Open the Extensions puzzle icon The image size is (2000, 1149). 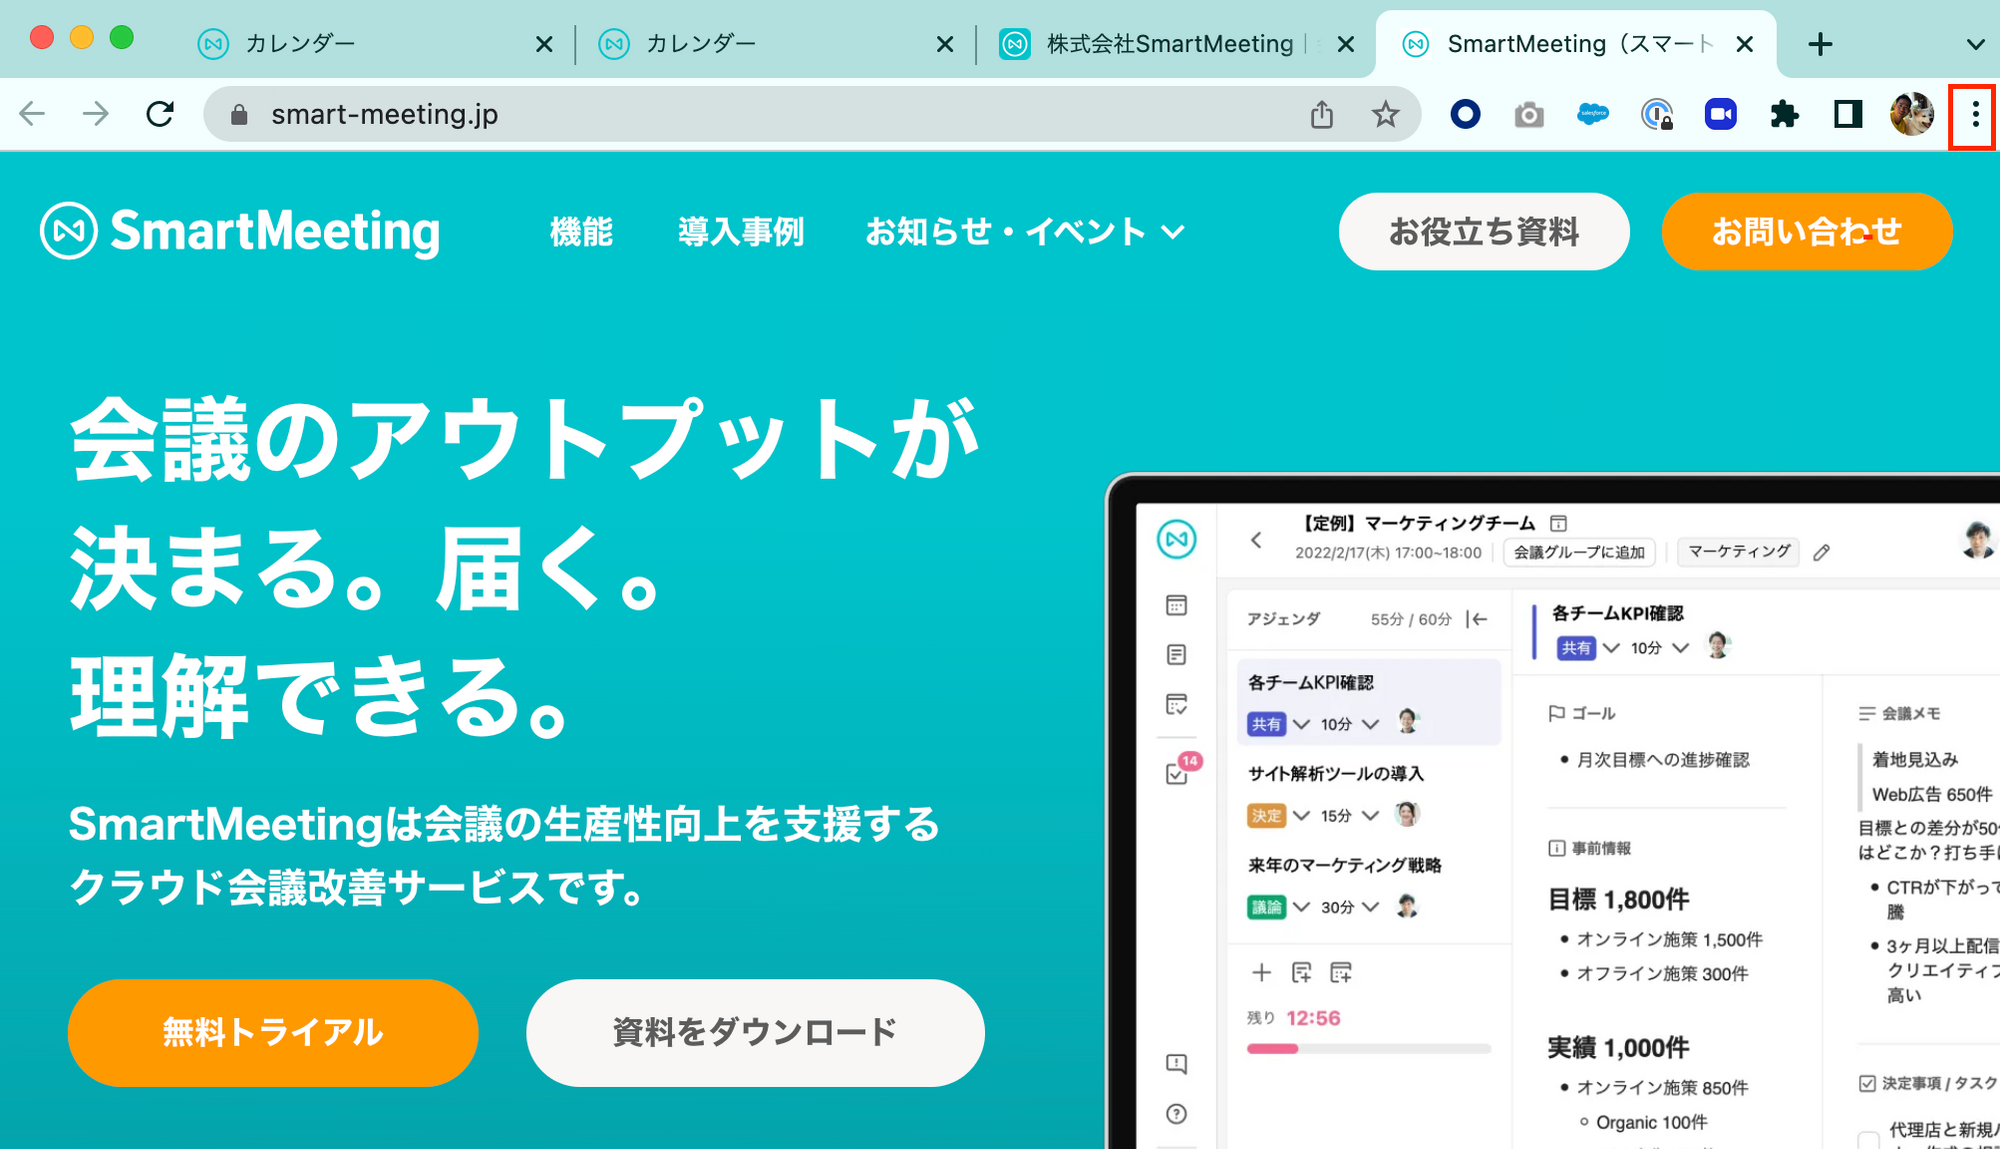1784,115
